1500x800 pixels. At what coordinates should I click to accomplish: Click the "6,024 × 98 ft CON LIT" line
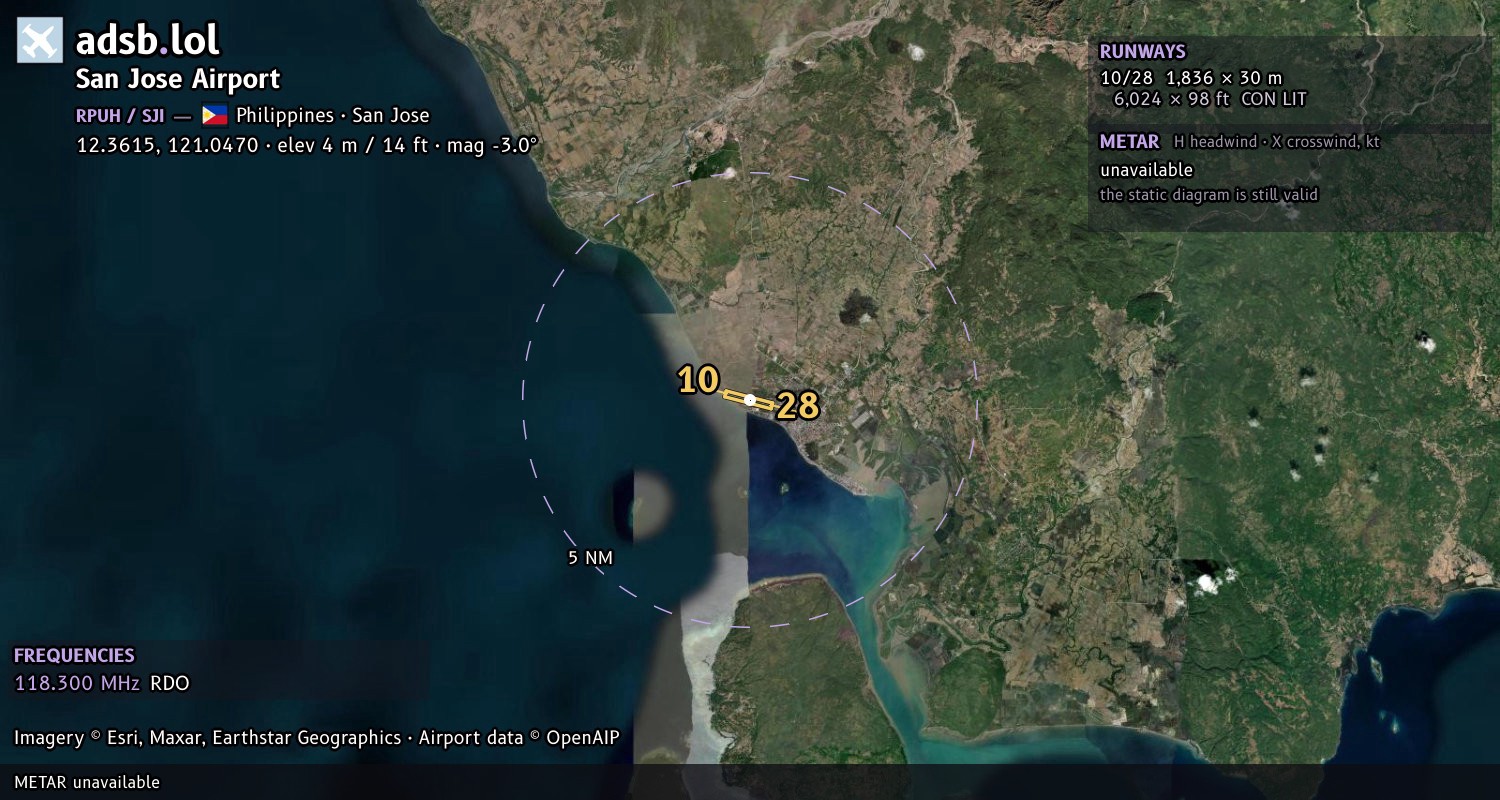(x=1210, y=99)
